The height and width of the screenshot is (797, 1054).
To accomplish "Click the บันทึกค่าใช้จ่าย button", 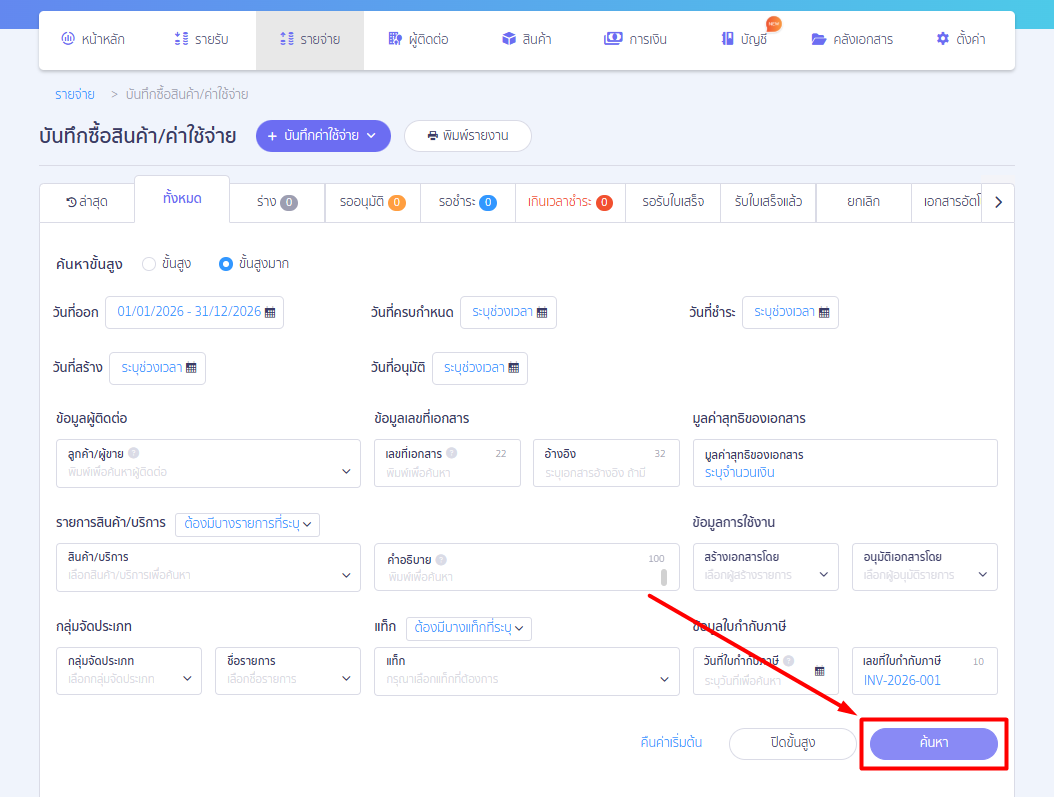I will pos(323,136).
